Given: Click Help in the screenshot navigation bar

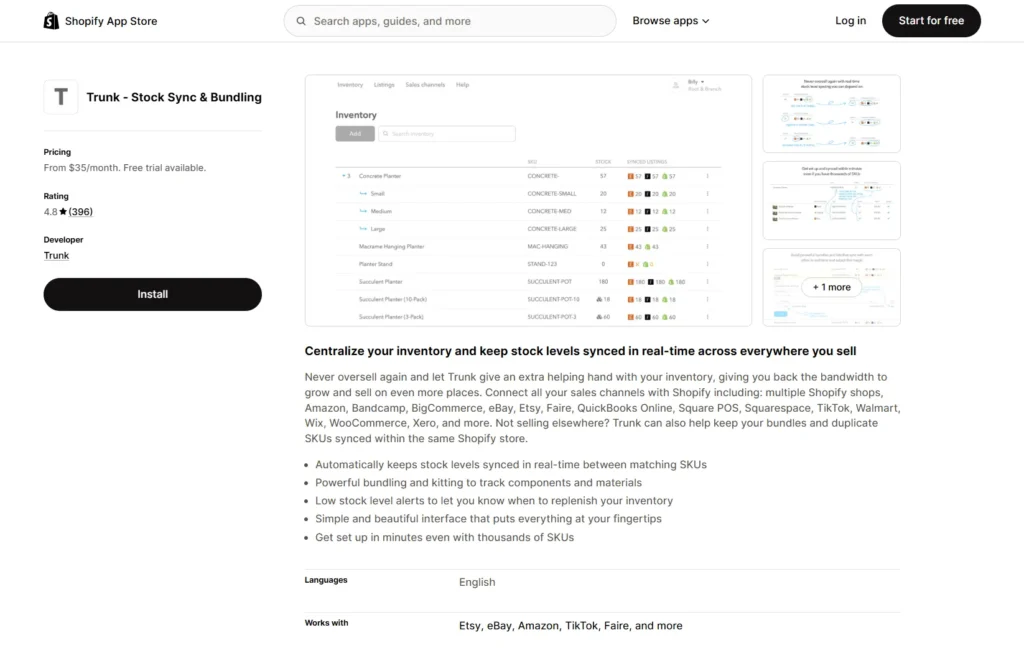Looking at the screenshot, I should tap(462, 85).
